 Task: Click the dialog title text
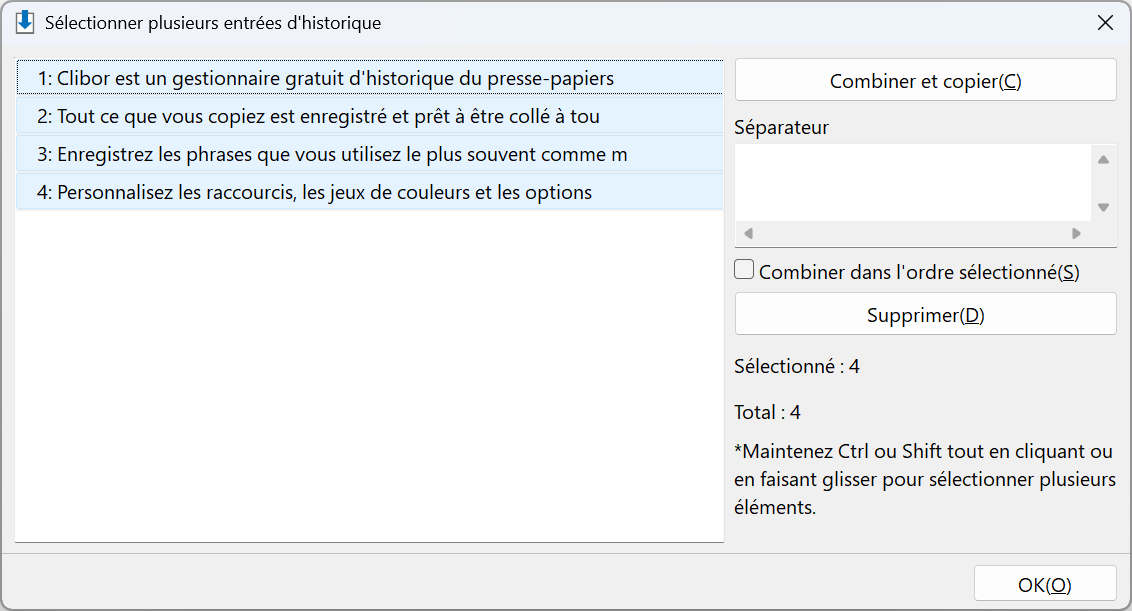[x=213, y=23]
